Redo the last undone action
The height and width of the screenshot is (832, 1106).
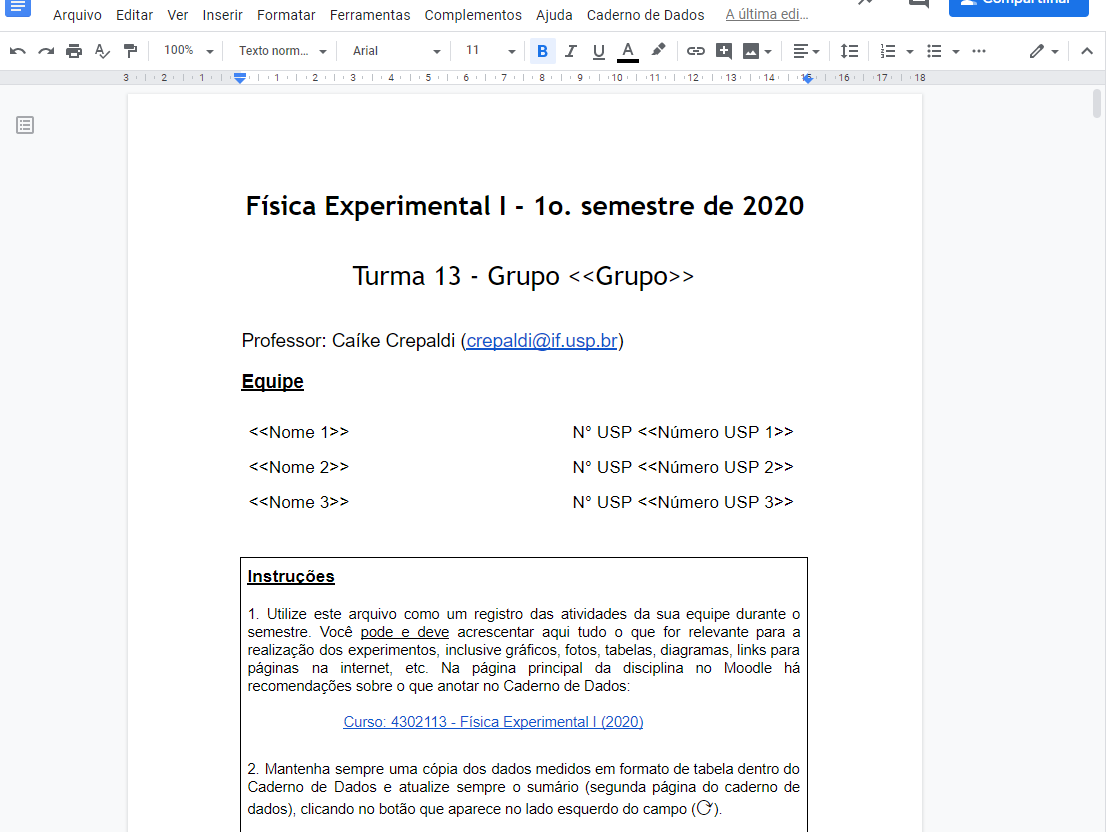tap(46, 51)
